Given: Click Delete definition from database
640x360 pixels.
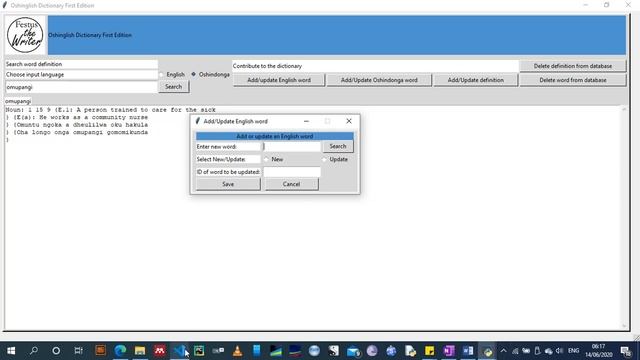Looking at the screenshot, I should (x=573, y=66).
